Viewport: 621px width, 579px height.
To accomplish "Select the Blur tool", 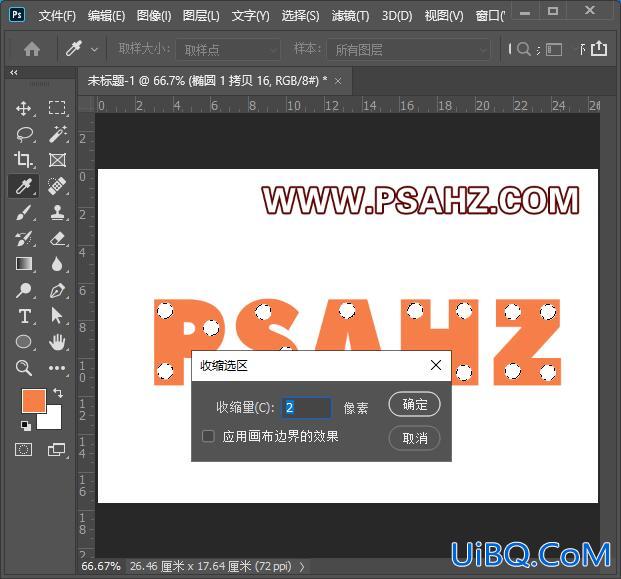I will [57, 264].
